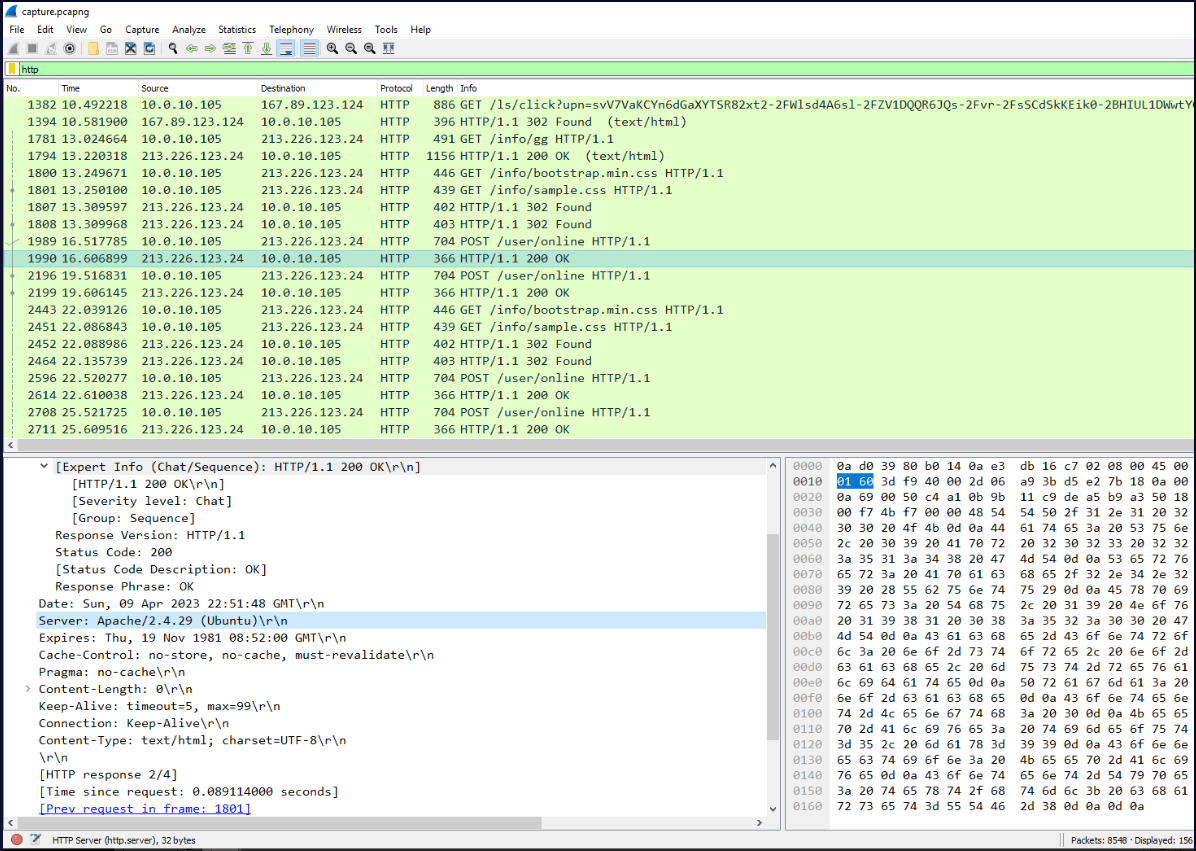Open display filter bookmark icon

click(x=11, y=69)
